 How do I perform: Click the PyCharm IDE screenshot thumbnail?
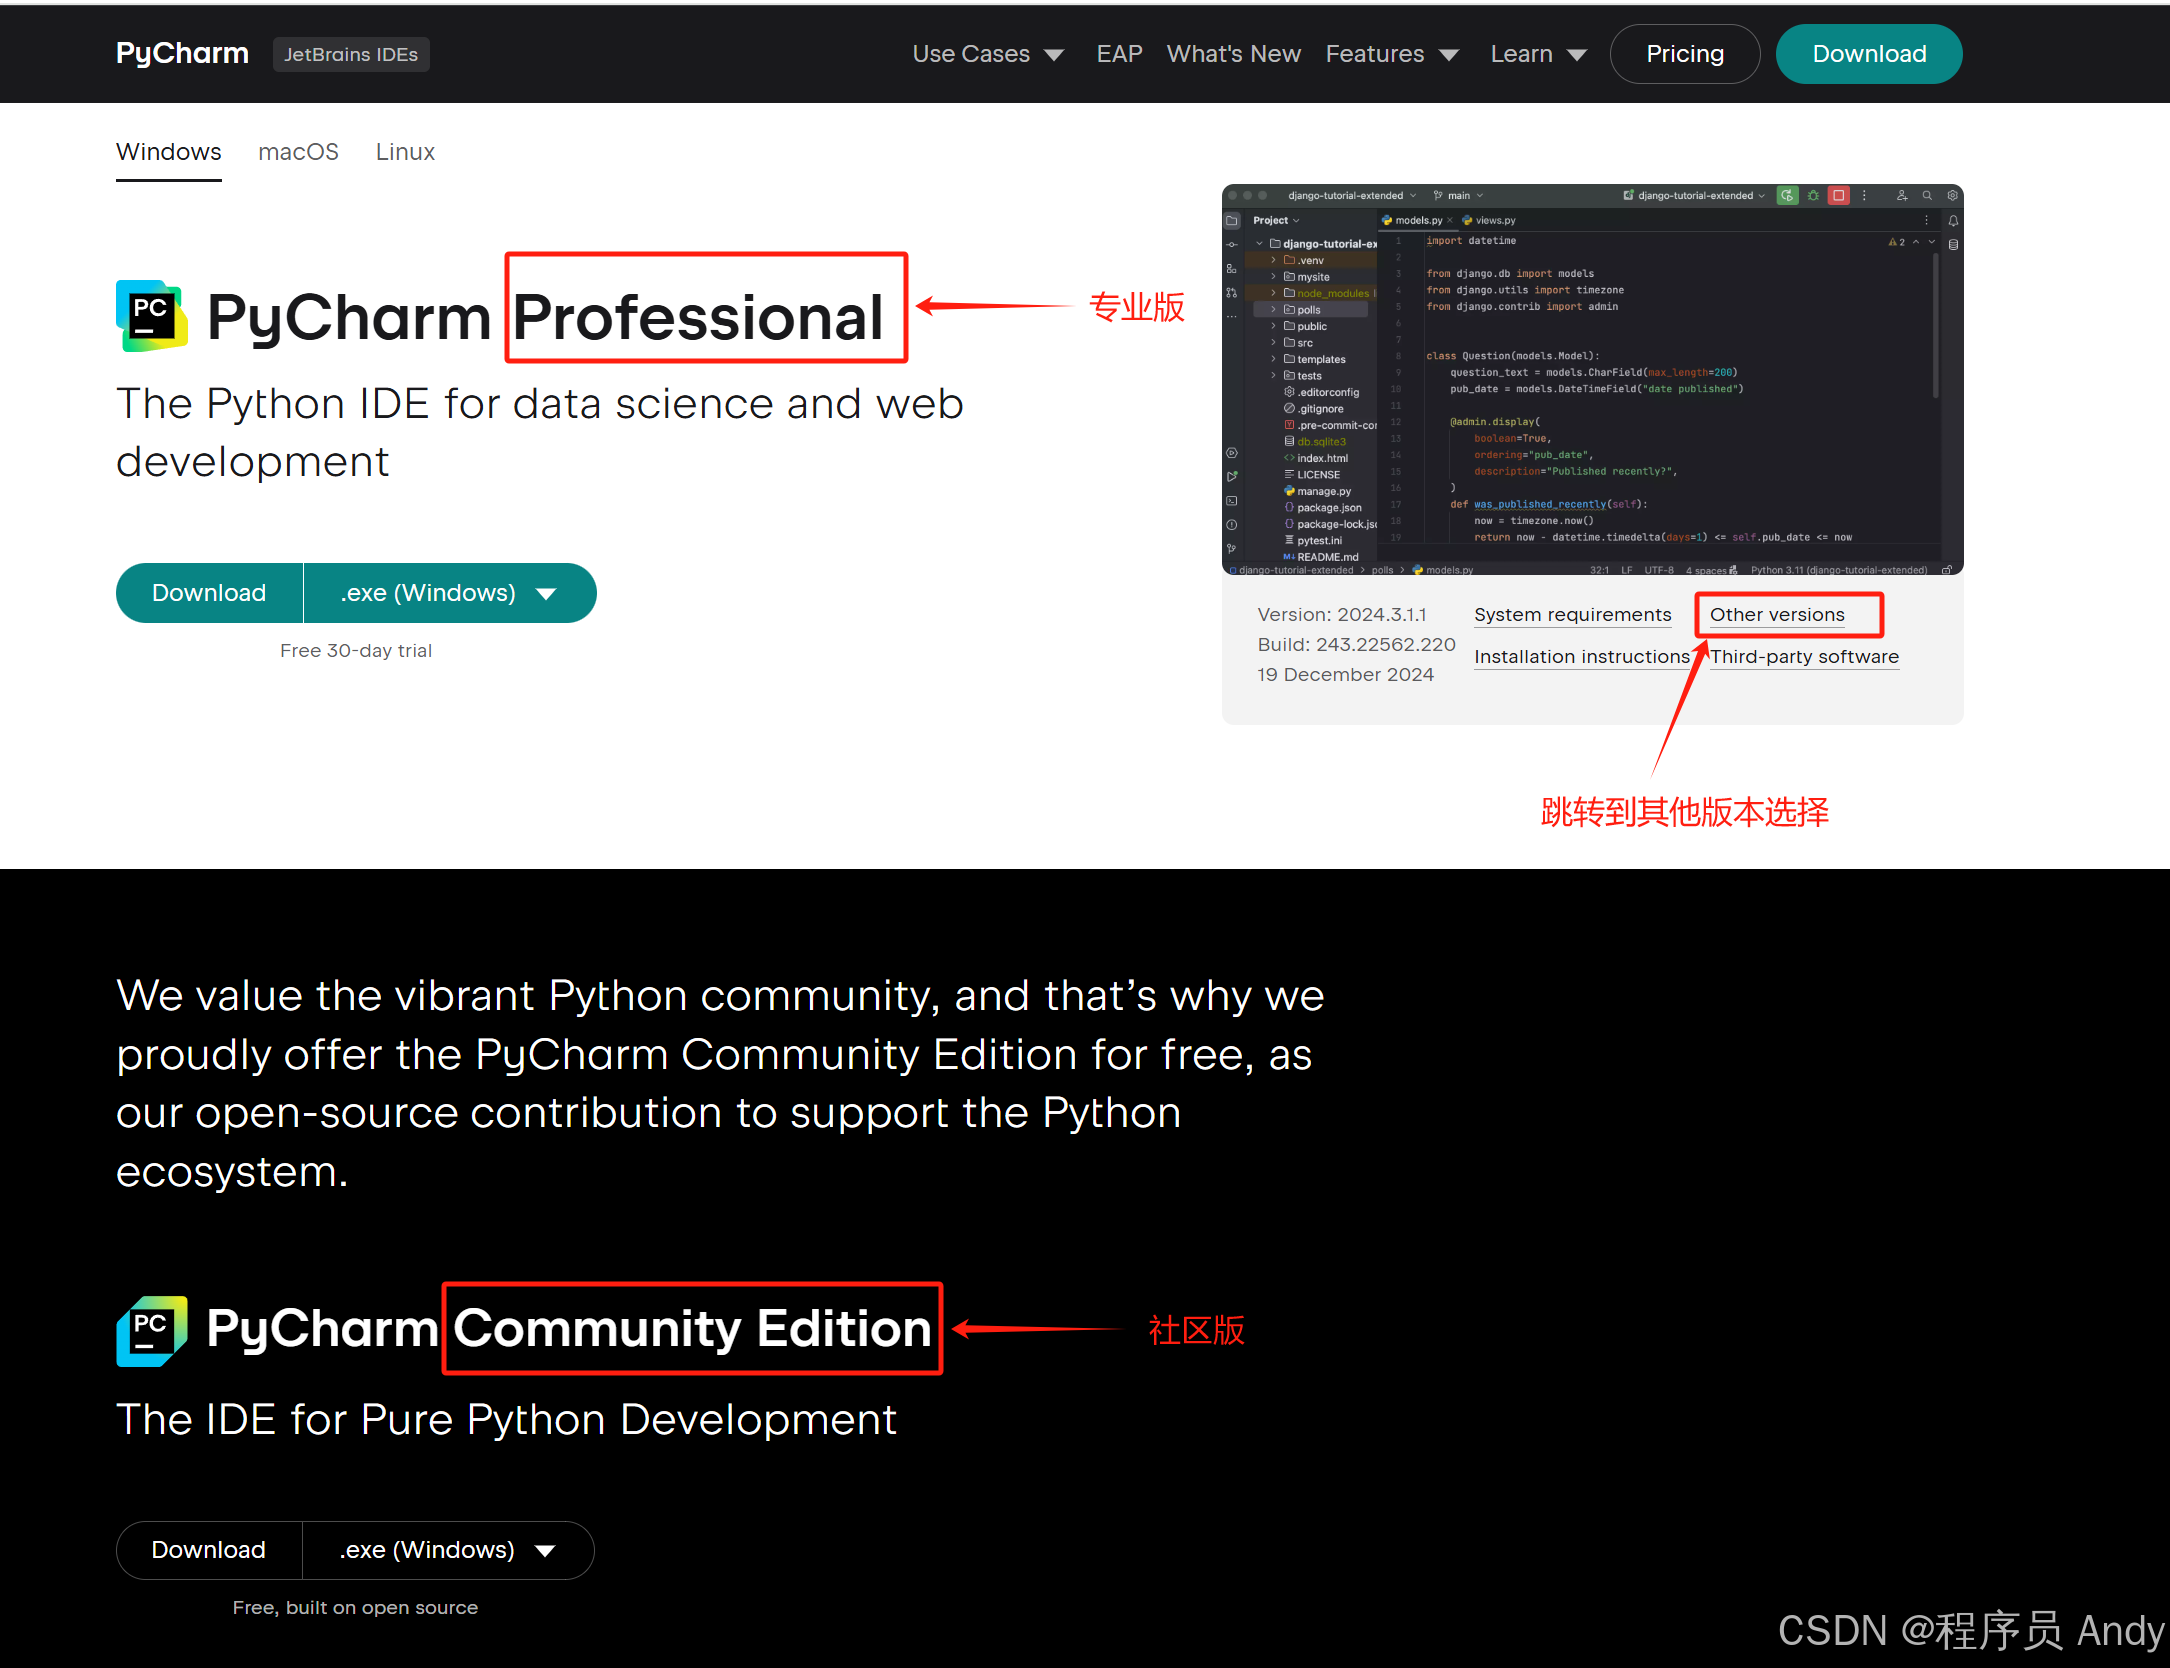pos(1592,380)
